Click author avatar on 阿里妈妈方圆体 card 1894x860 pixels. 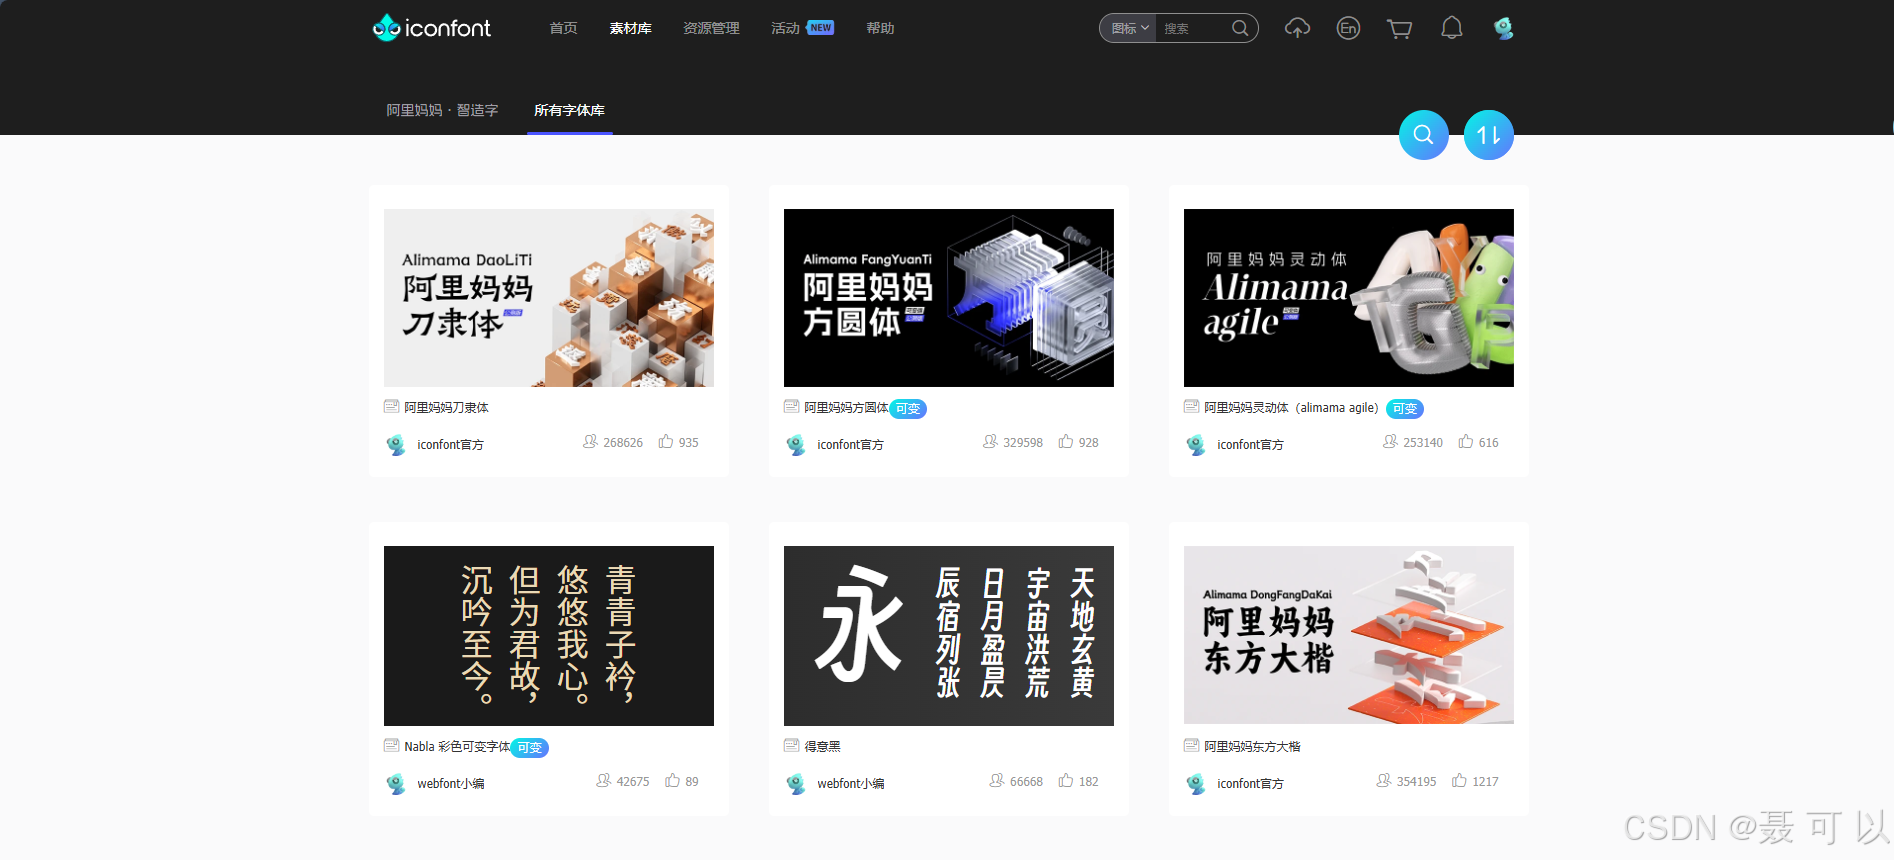coord(796,444)
